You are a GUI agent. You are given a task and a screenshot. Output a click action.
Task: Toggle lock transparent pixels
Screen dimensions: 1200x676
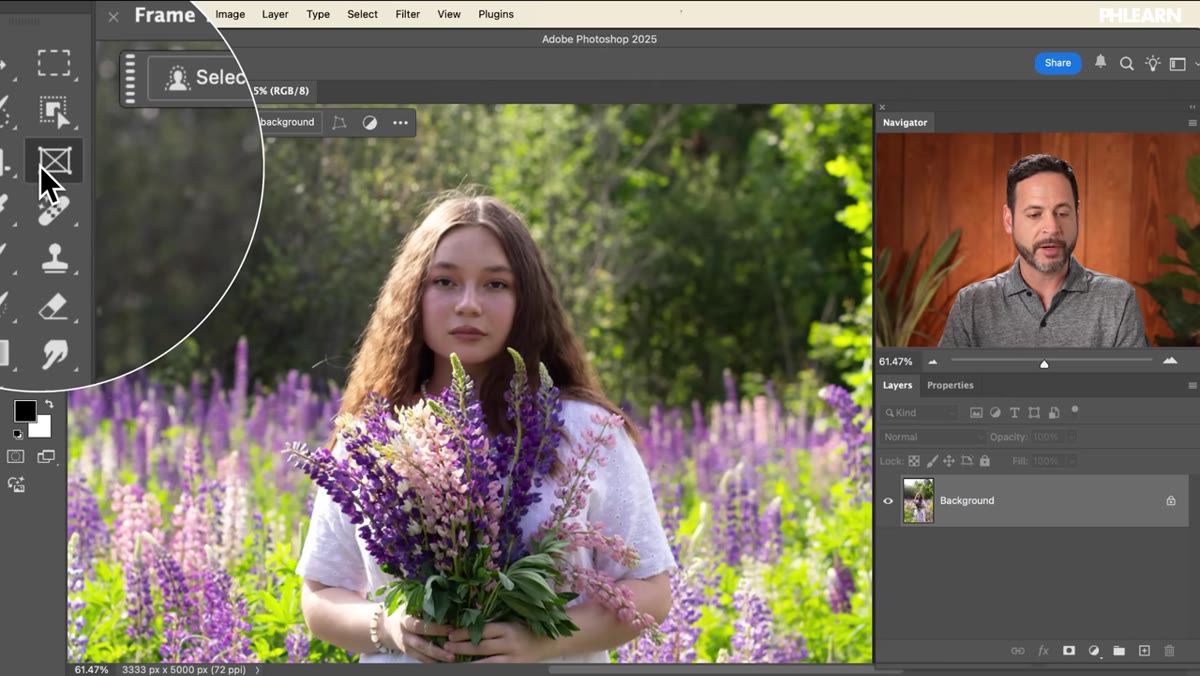[x=913, y=461]
